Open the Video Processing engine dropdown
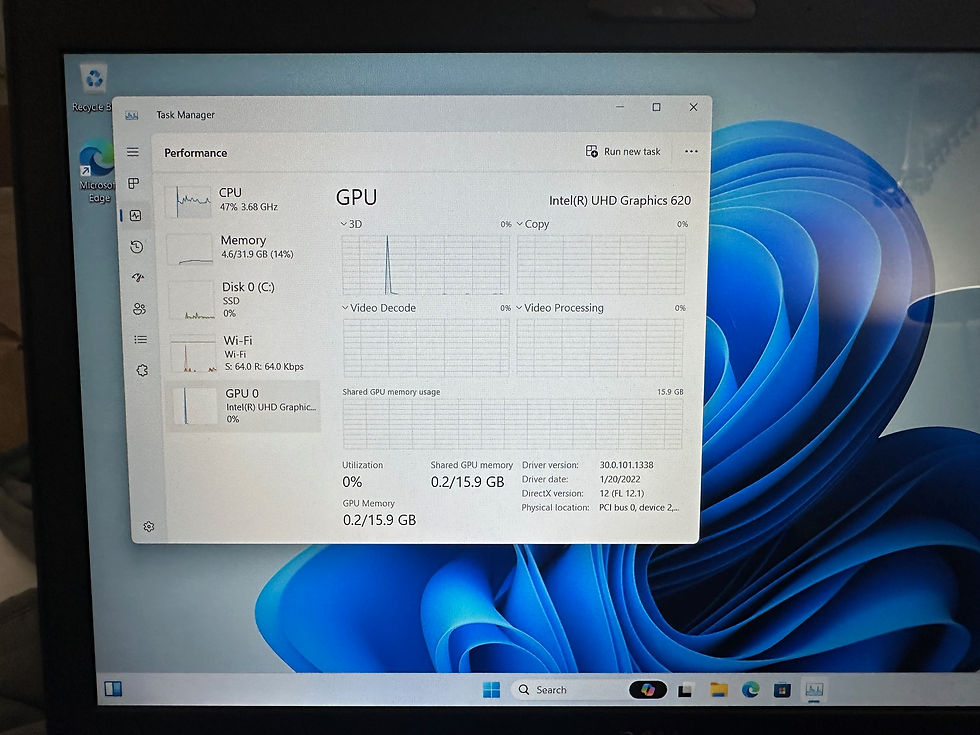Viewport: 980px width, 735px height. [x=560, y=308]
